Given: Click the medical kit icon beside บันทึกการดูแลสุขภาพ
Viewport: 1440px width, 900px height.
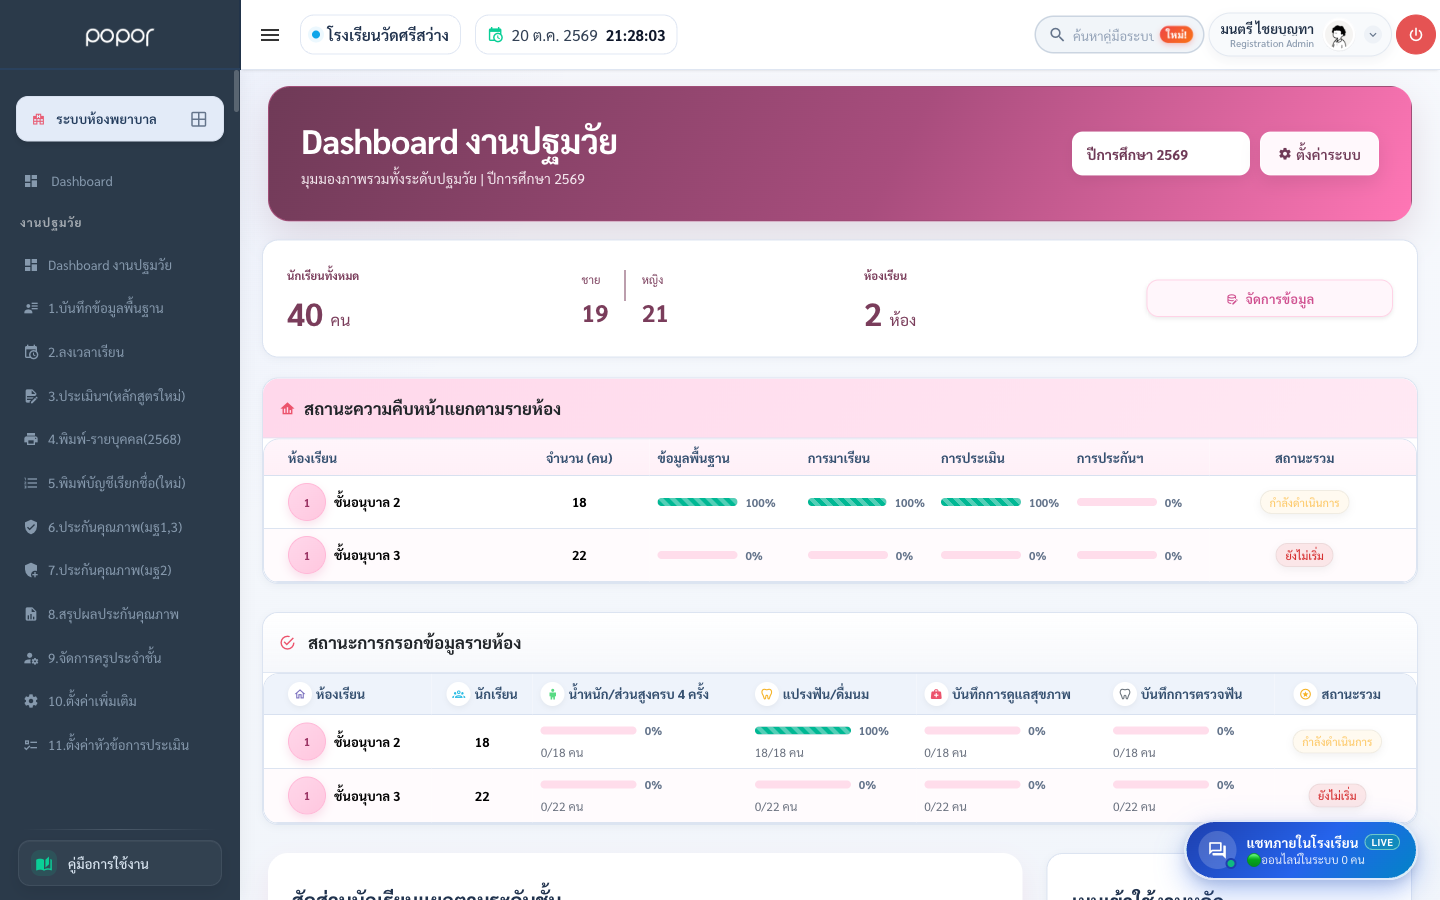Looking at the screenshot, I should (936, 694).
